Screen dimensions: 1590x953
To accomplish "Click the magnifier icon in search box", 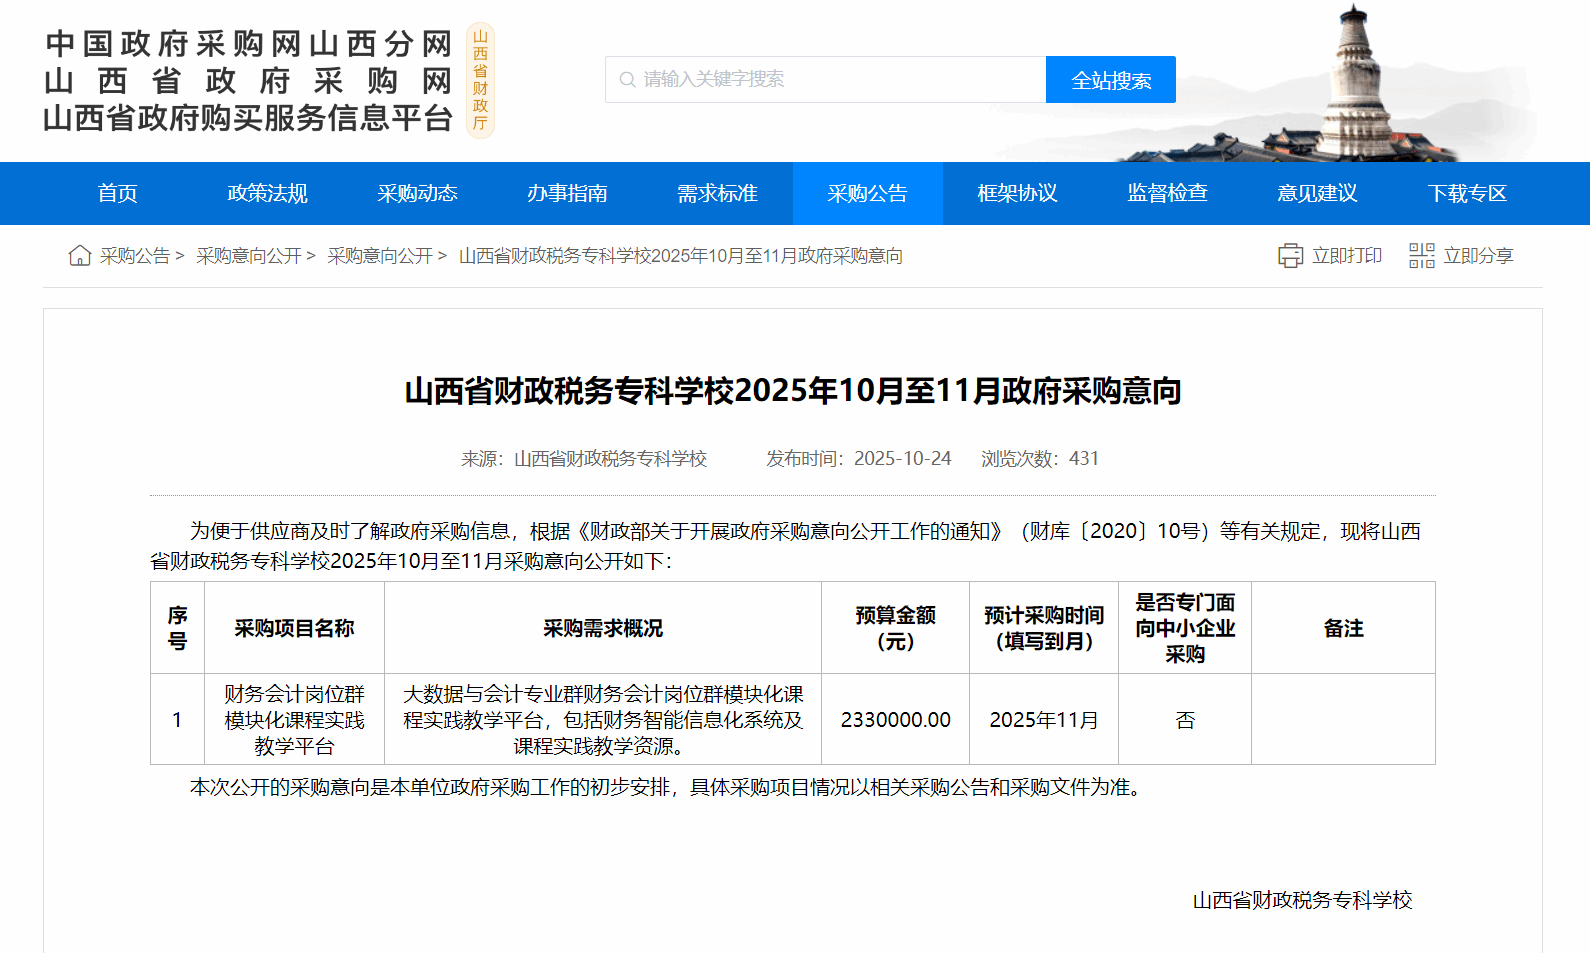I will click(627, 80).
